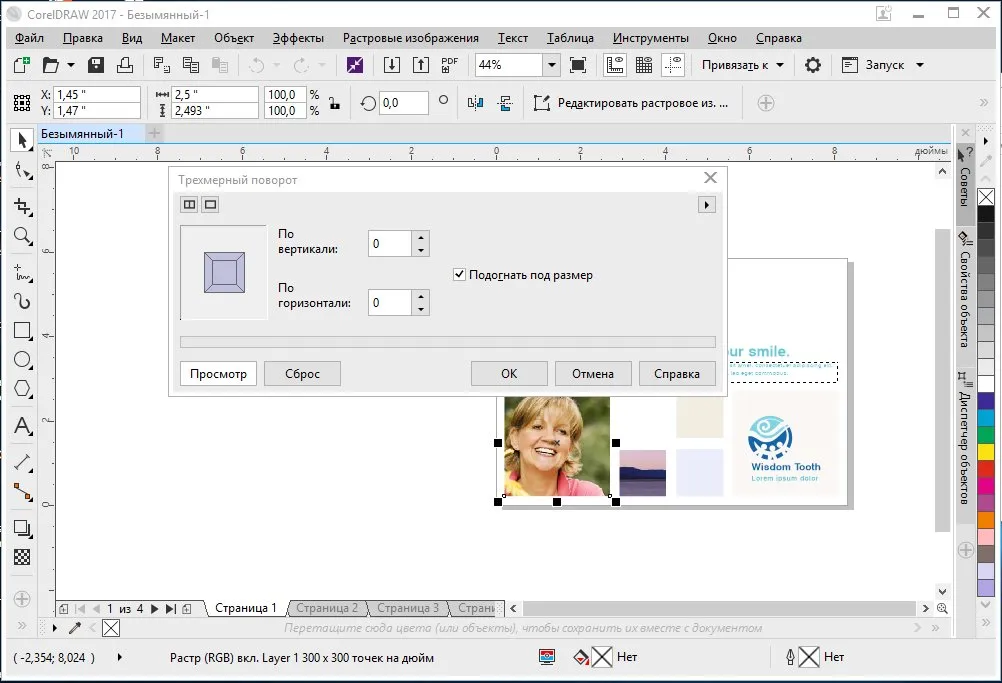1002x683 pixels.
Task: Click the Сброс button
Action: click(302, 374)
